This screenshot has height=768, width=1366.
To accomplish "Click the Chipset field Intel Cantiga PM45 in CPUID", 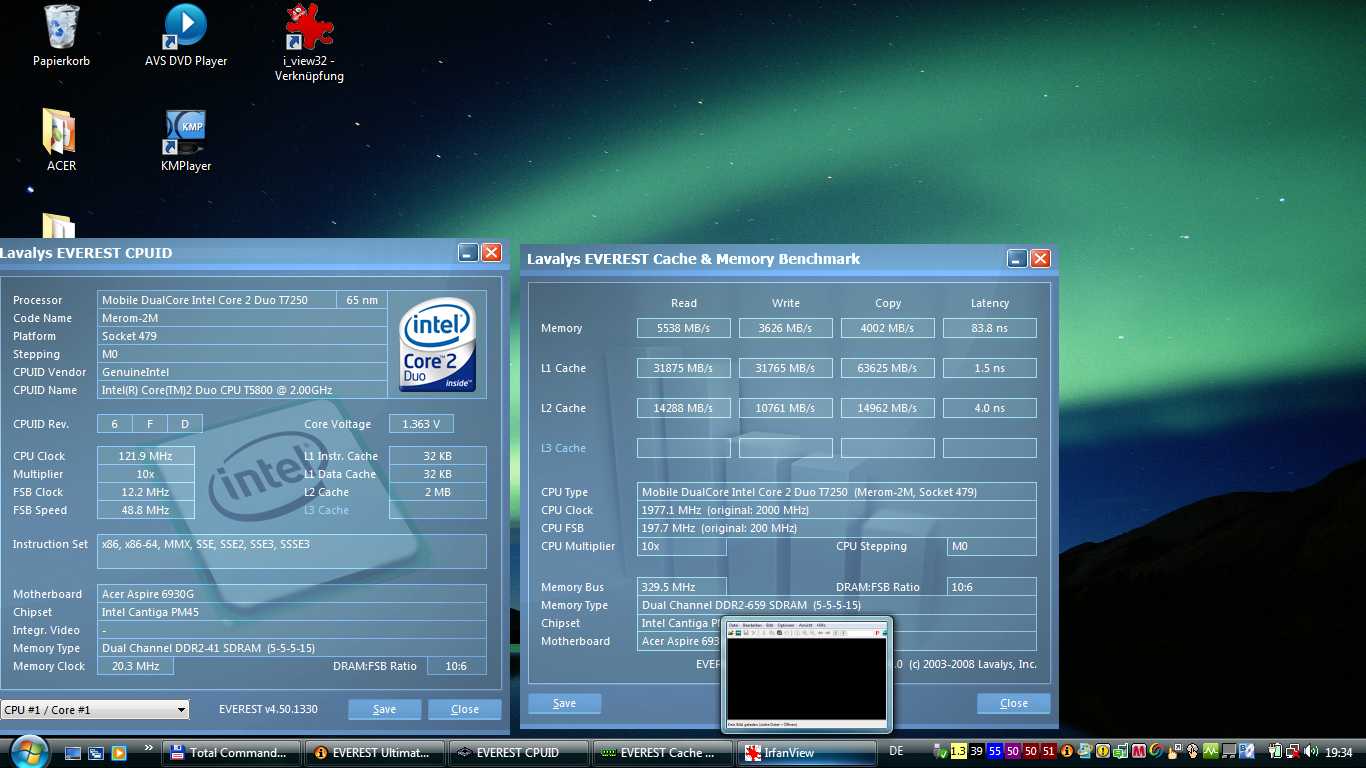I will [x=292, y=612].
